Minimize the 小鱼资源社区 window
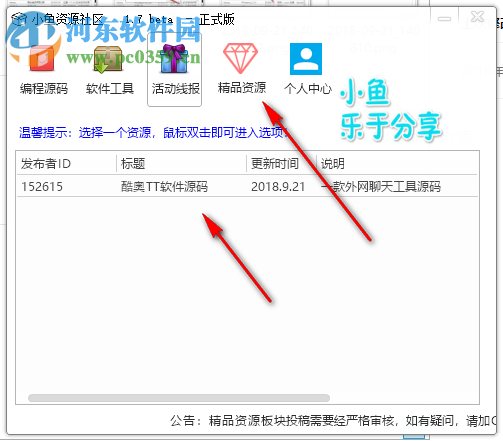 tap(444, 19)
